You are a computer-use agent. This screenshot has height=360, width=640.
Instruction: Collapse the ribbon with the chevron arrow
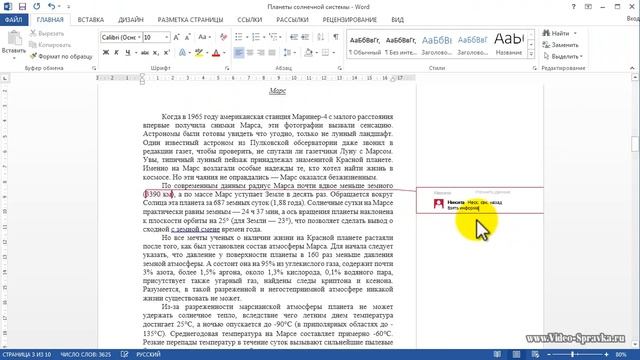(632, 68)
